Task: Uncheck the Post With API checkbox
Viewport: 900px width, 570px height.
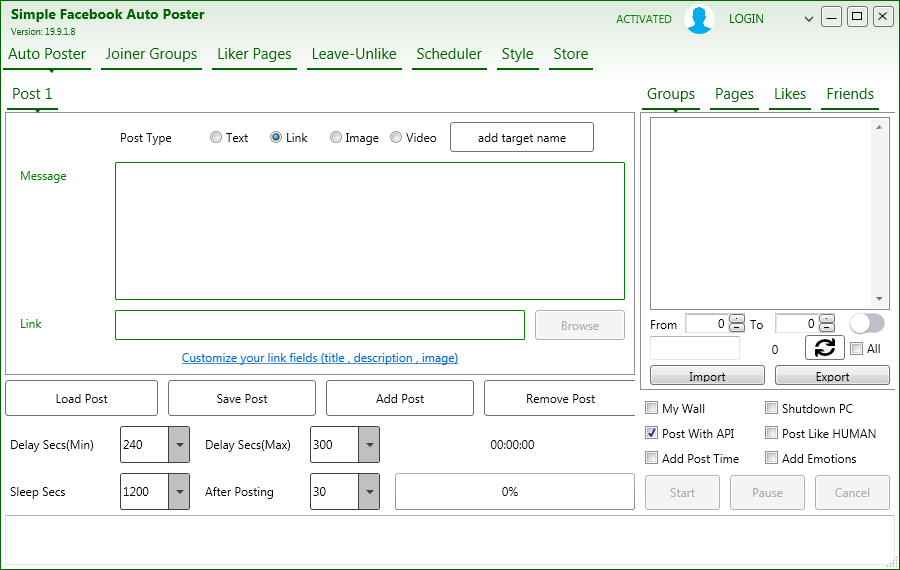Action: (651, 433)
